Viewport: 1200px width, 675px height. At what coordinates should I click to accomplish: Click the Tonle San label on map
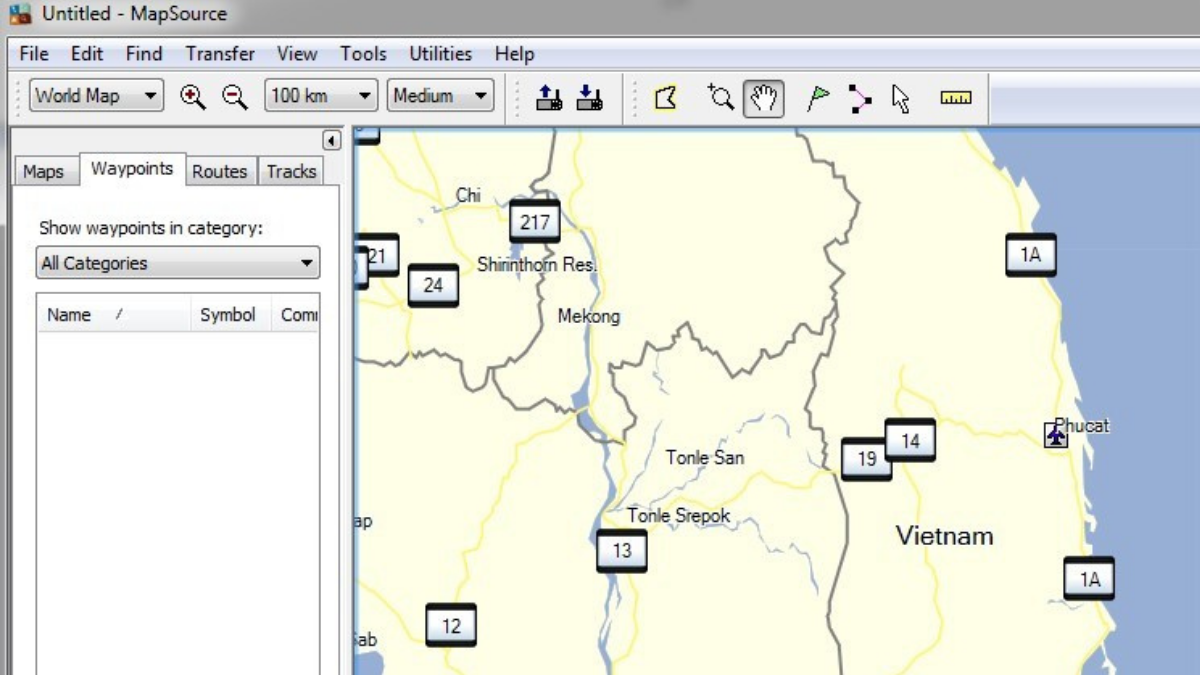(705, 458)
